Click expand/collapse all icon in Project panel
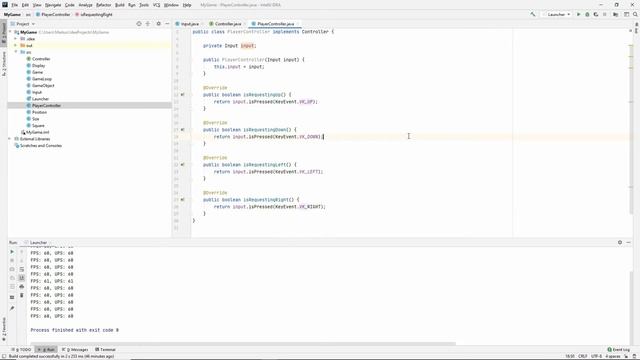The width and height of the screenshot is (640, 360). point(148,24)
